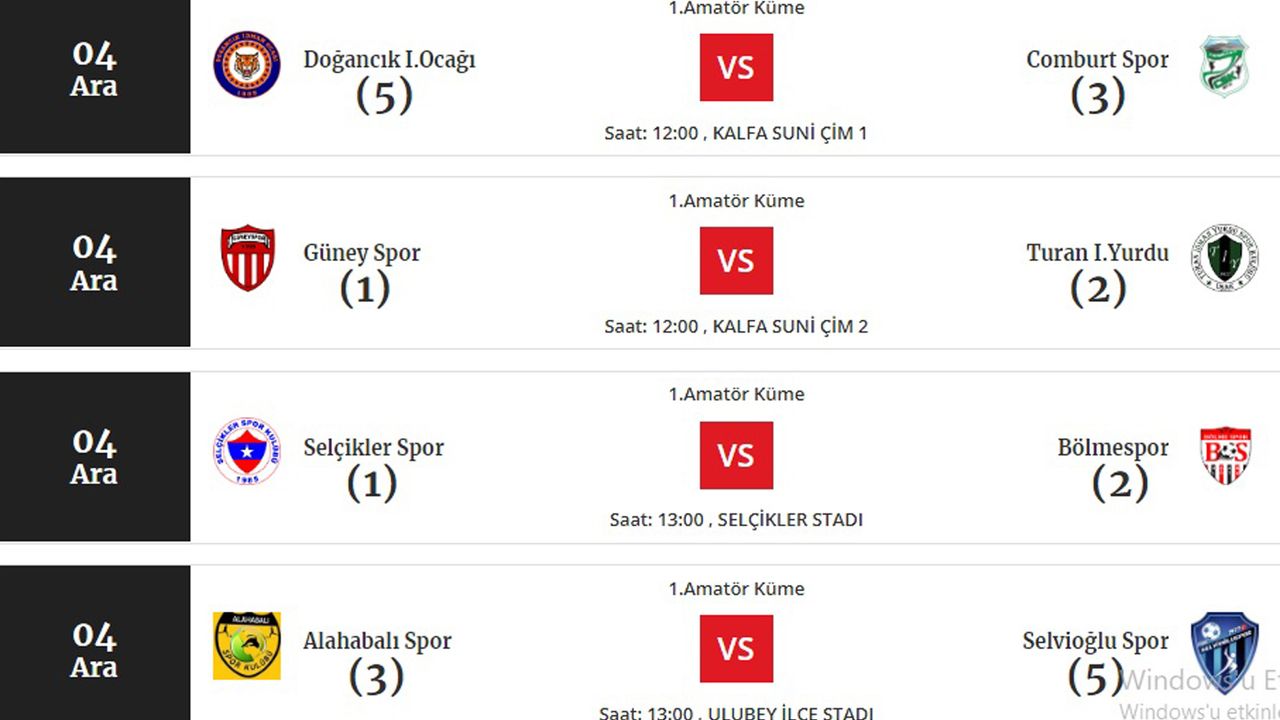Screen dimensions: 1280x720
Task: Click the Selvioğlu Spor blue shield crest
Action: pos(1224,652)
